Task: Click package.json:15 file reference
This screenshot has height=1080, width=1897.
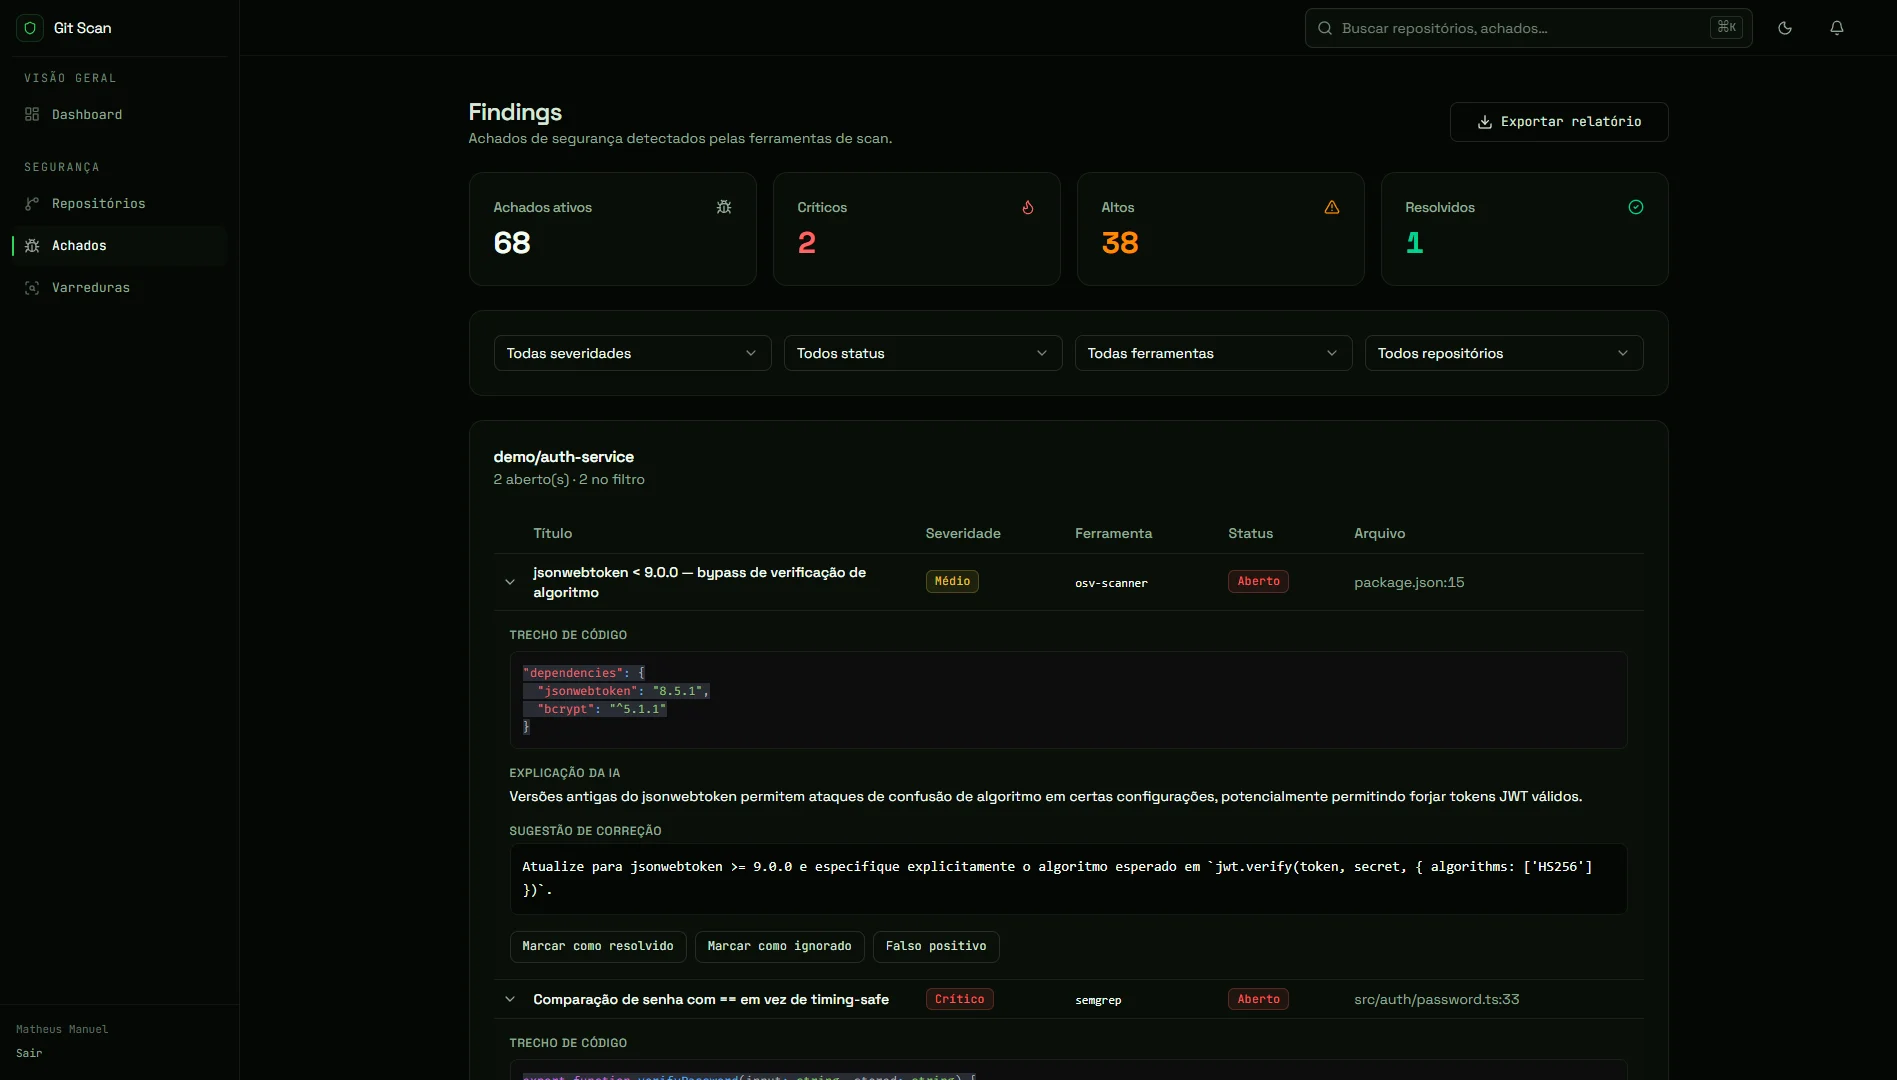Action: tap(1409, 582)
